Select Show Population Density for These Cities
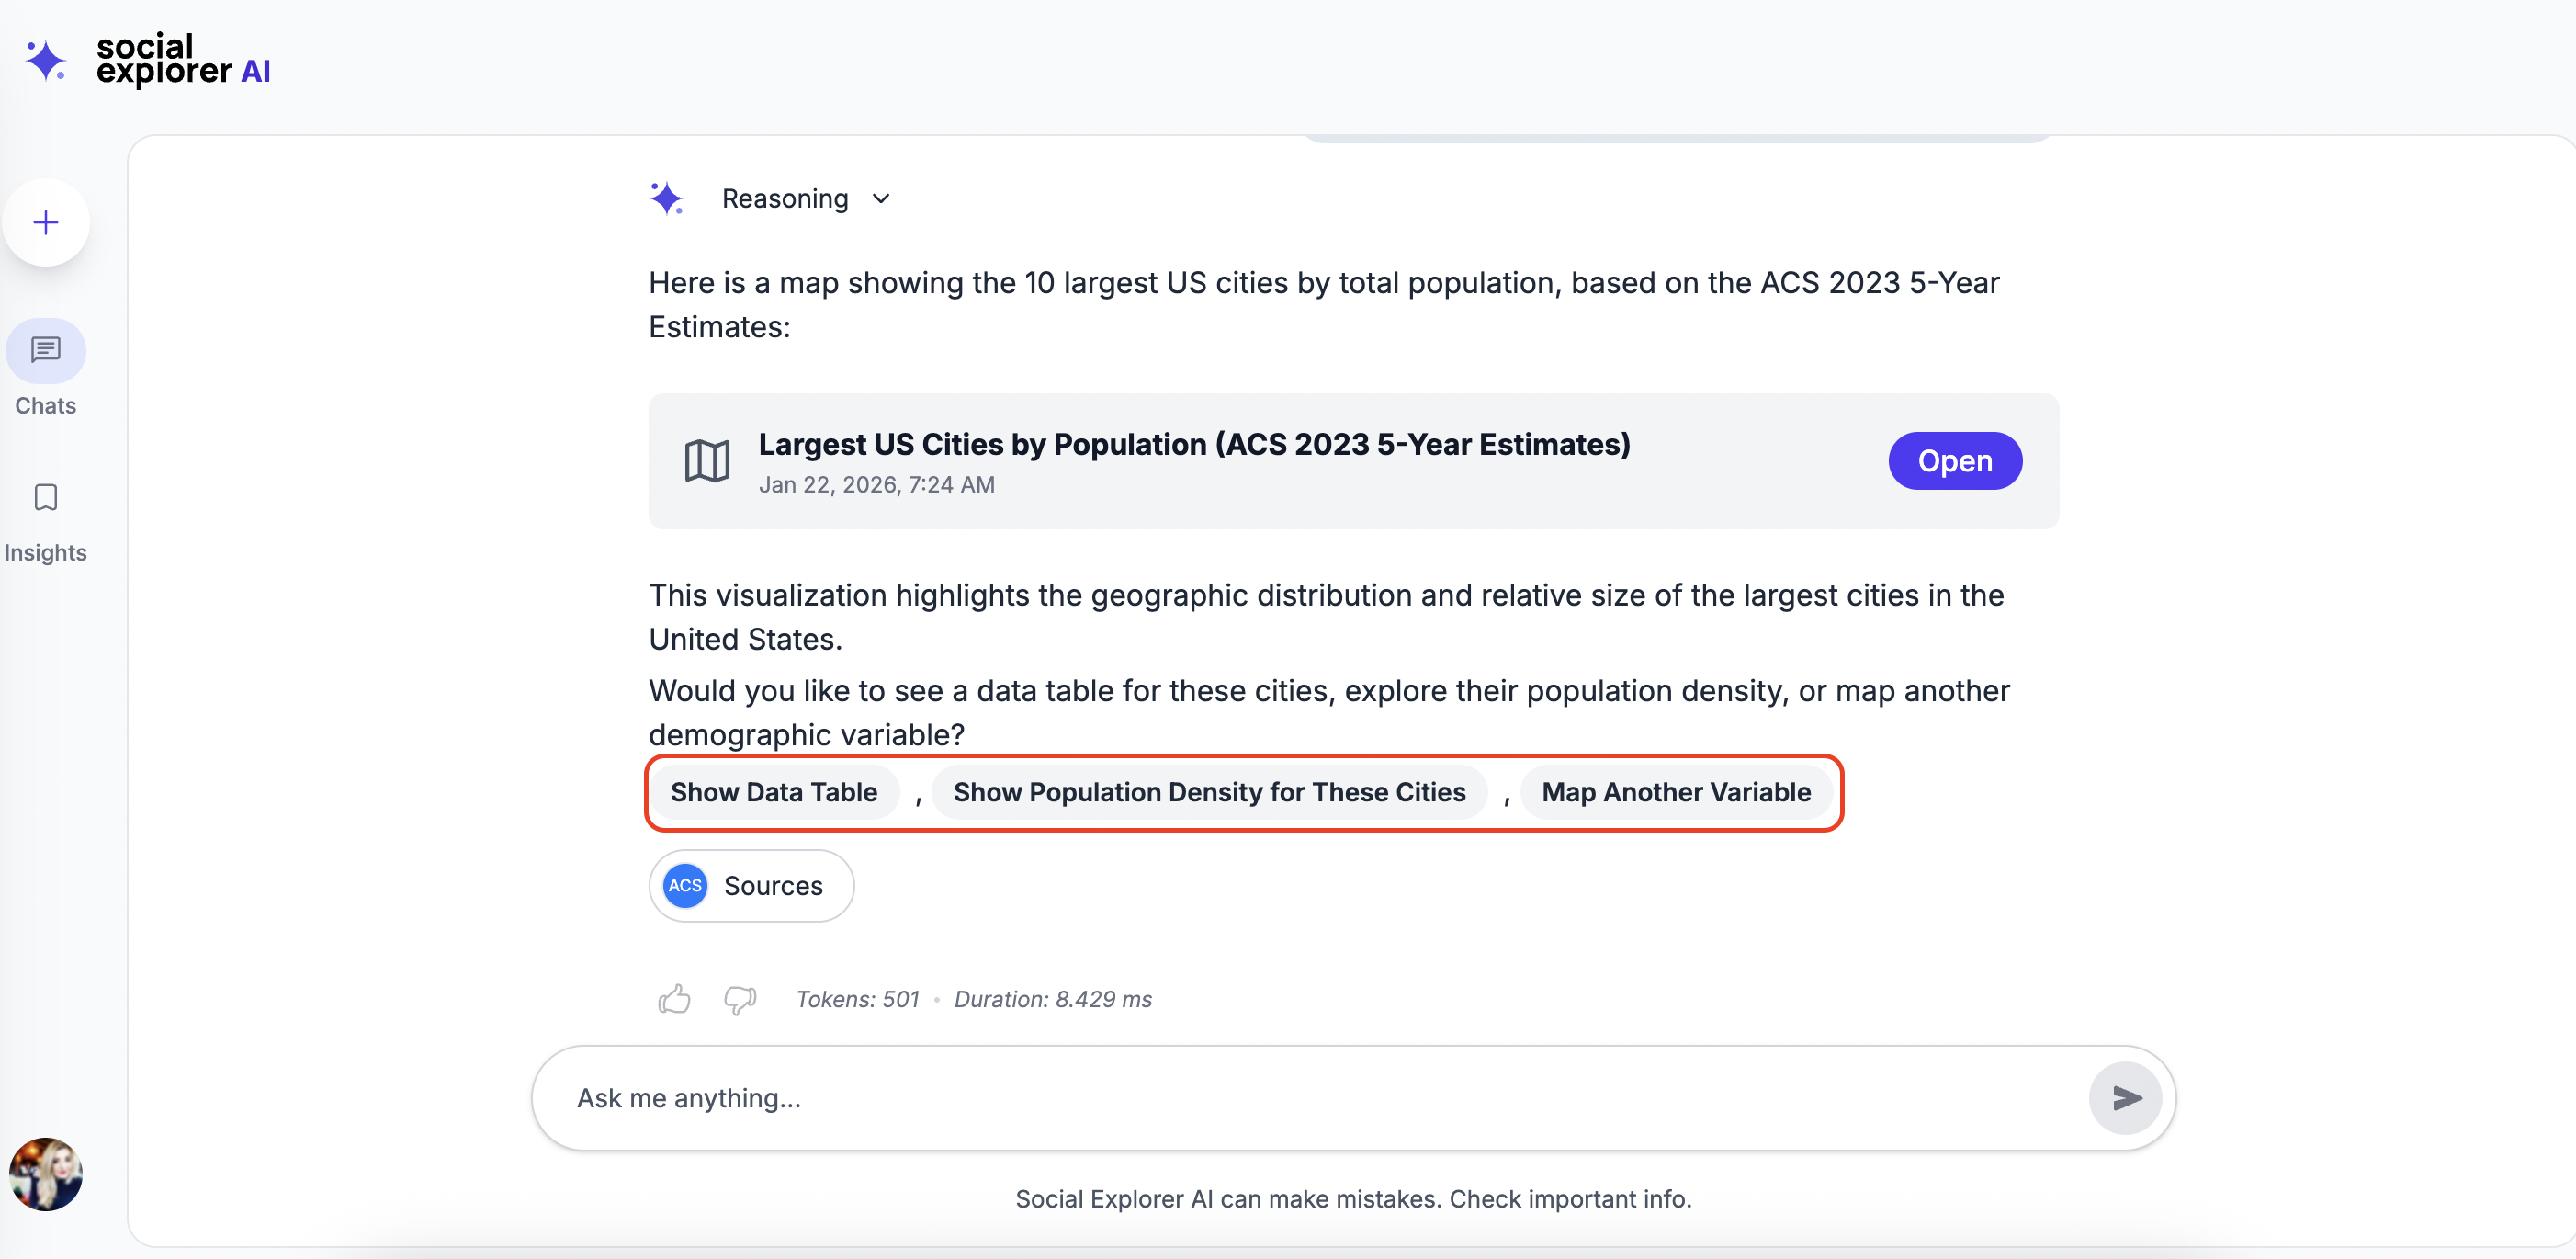Screen dimensions: 2576x1259 click(1208, 792)
